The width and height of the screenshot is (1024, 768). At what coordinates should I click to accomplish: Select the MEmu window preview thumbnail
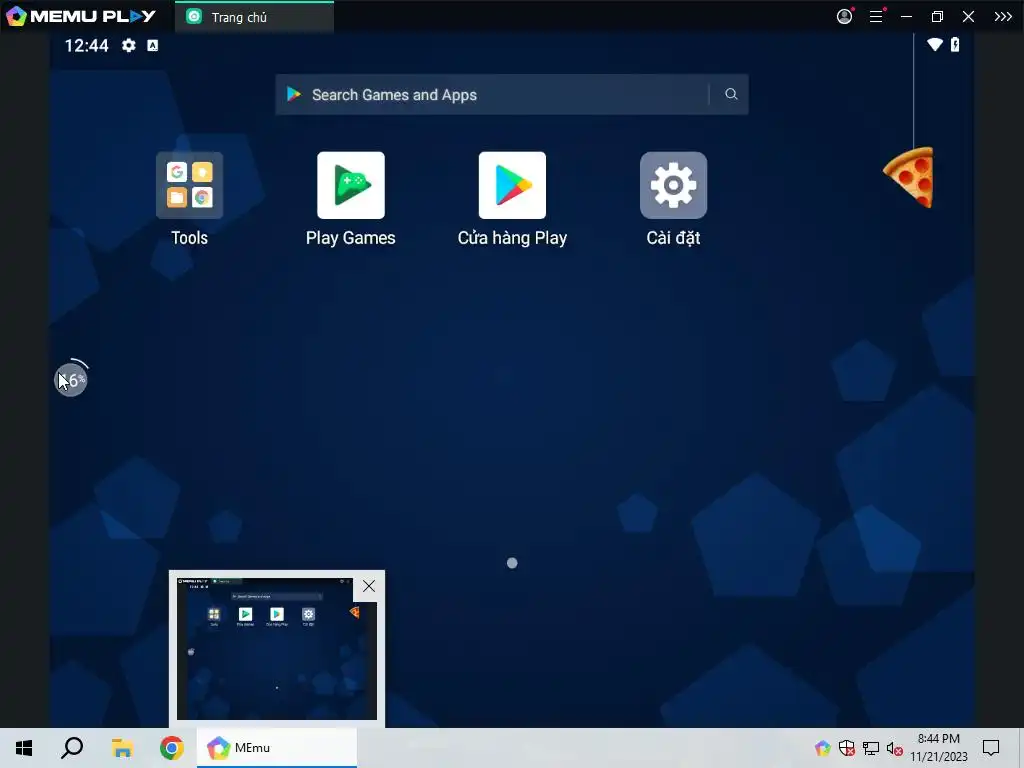pos(277,648)
